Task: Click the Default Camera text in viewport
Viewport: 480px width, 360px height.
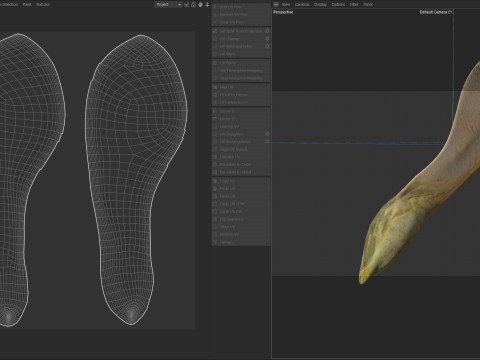Action: tap(433, 12)
